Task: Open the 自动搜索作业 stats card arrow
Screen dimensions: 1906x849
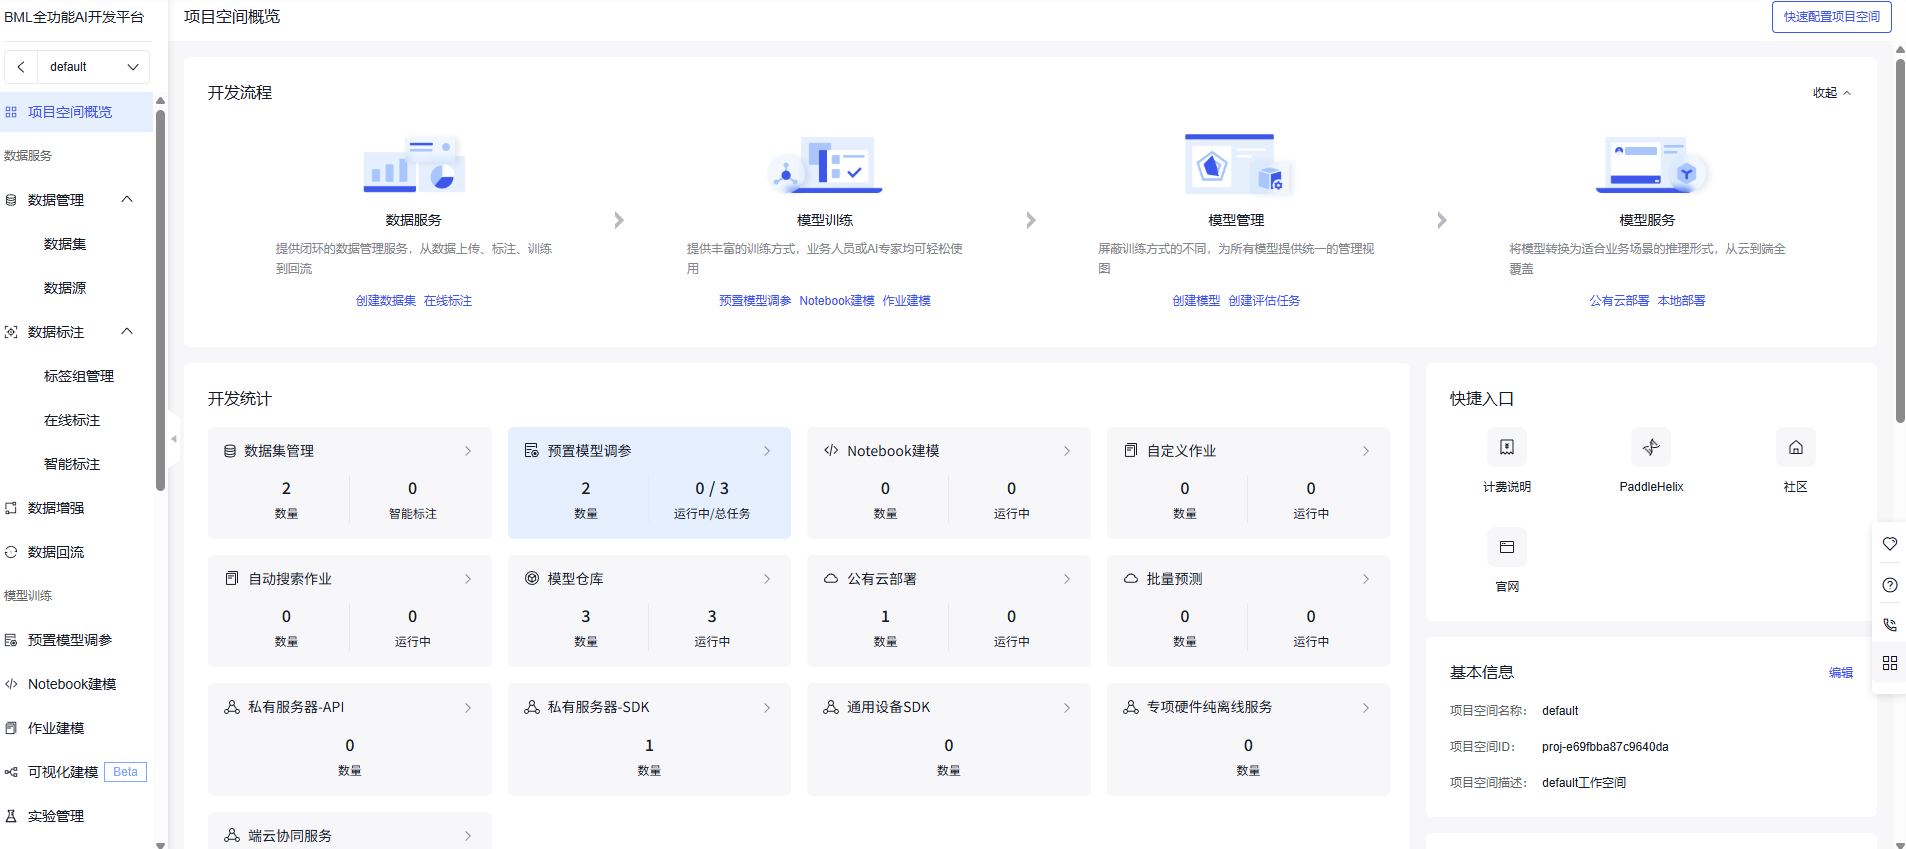Action: click(468, 579)
